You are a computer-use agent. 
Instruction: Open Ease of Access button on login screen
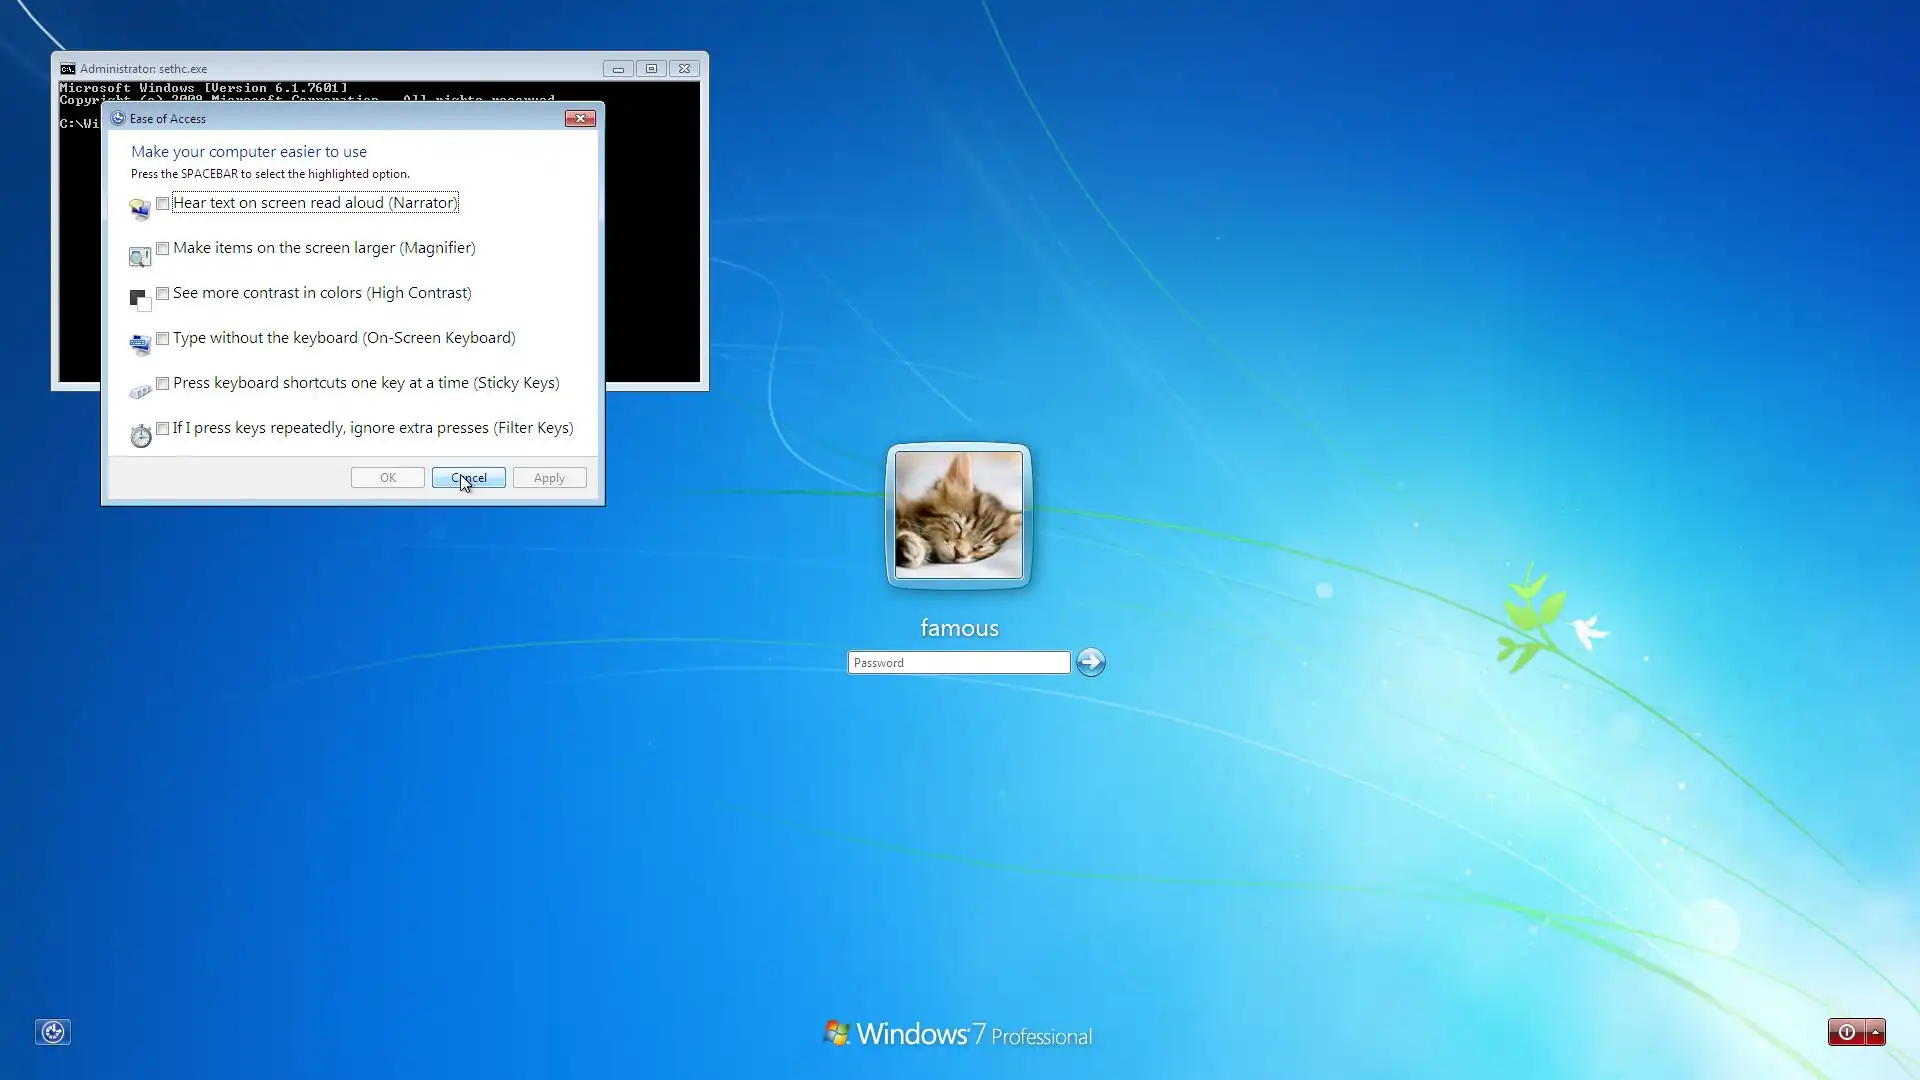click(53, 1031)
